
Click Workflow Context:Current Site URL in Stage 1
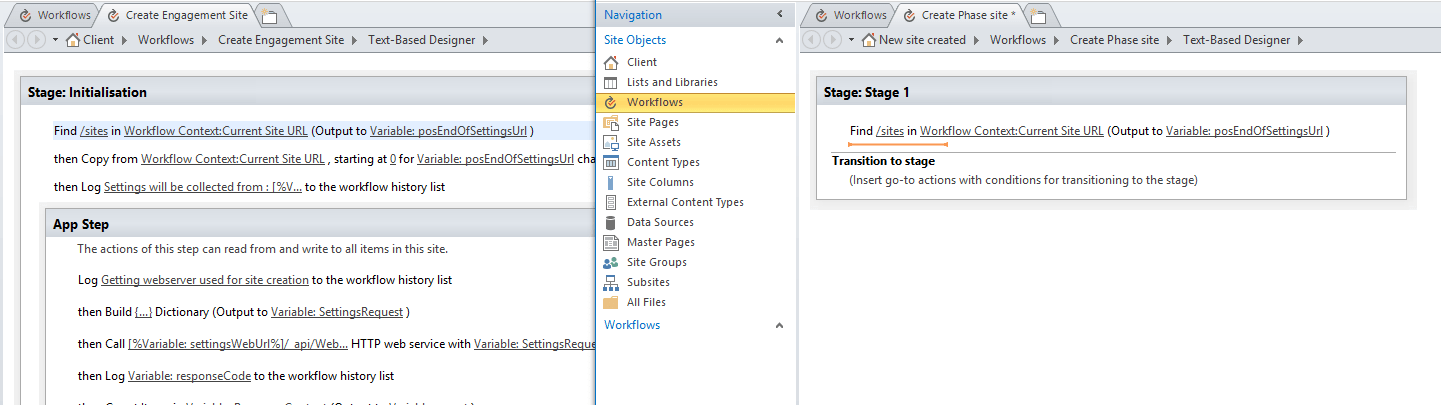[1011, 131]
